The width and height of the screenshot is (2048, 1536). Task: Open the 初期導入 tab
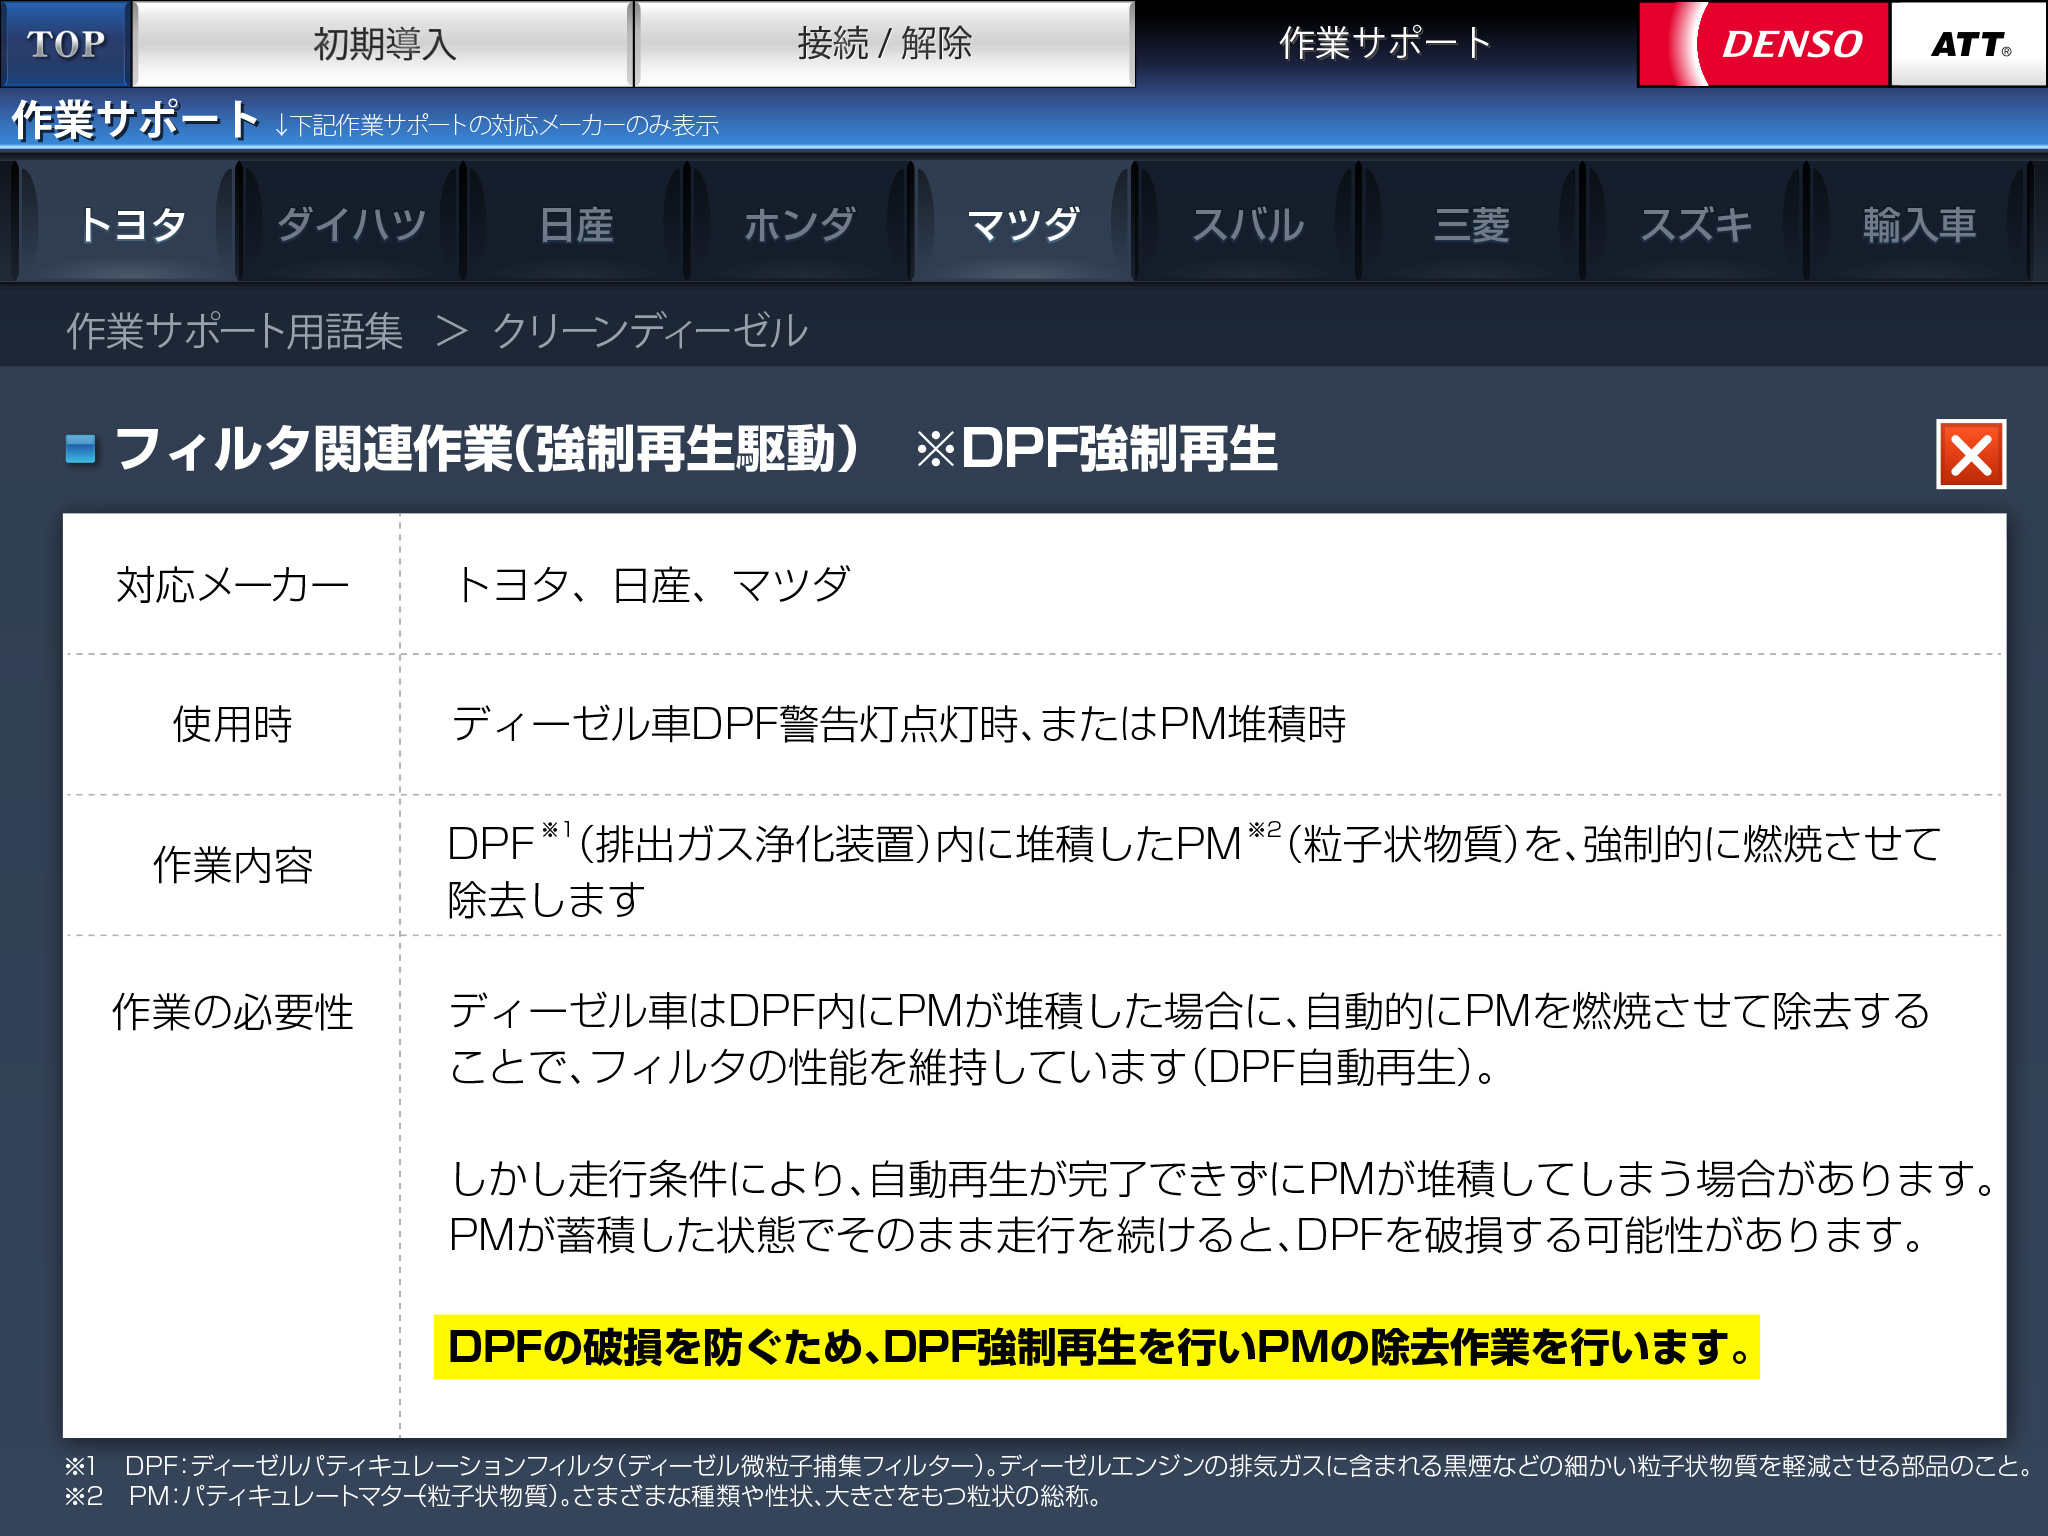click(384, 44)
